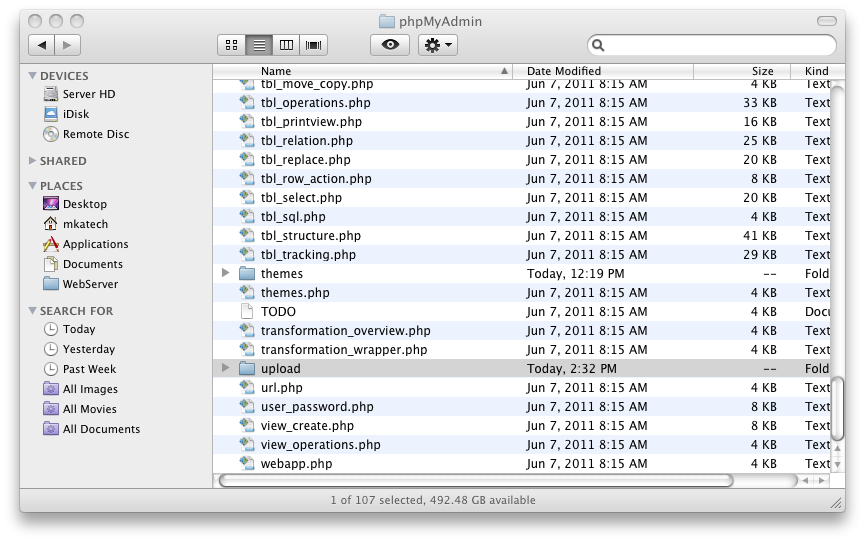865x542 pixels.
Task: Go back with the left arrow button
Action: pyautogui.click(x=41, y=45)
